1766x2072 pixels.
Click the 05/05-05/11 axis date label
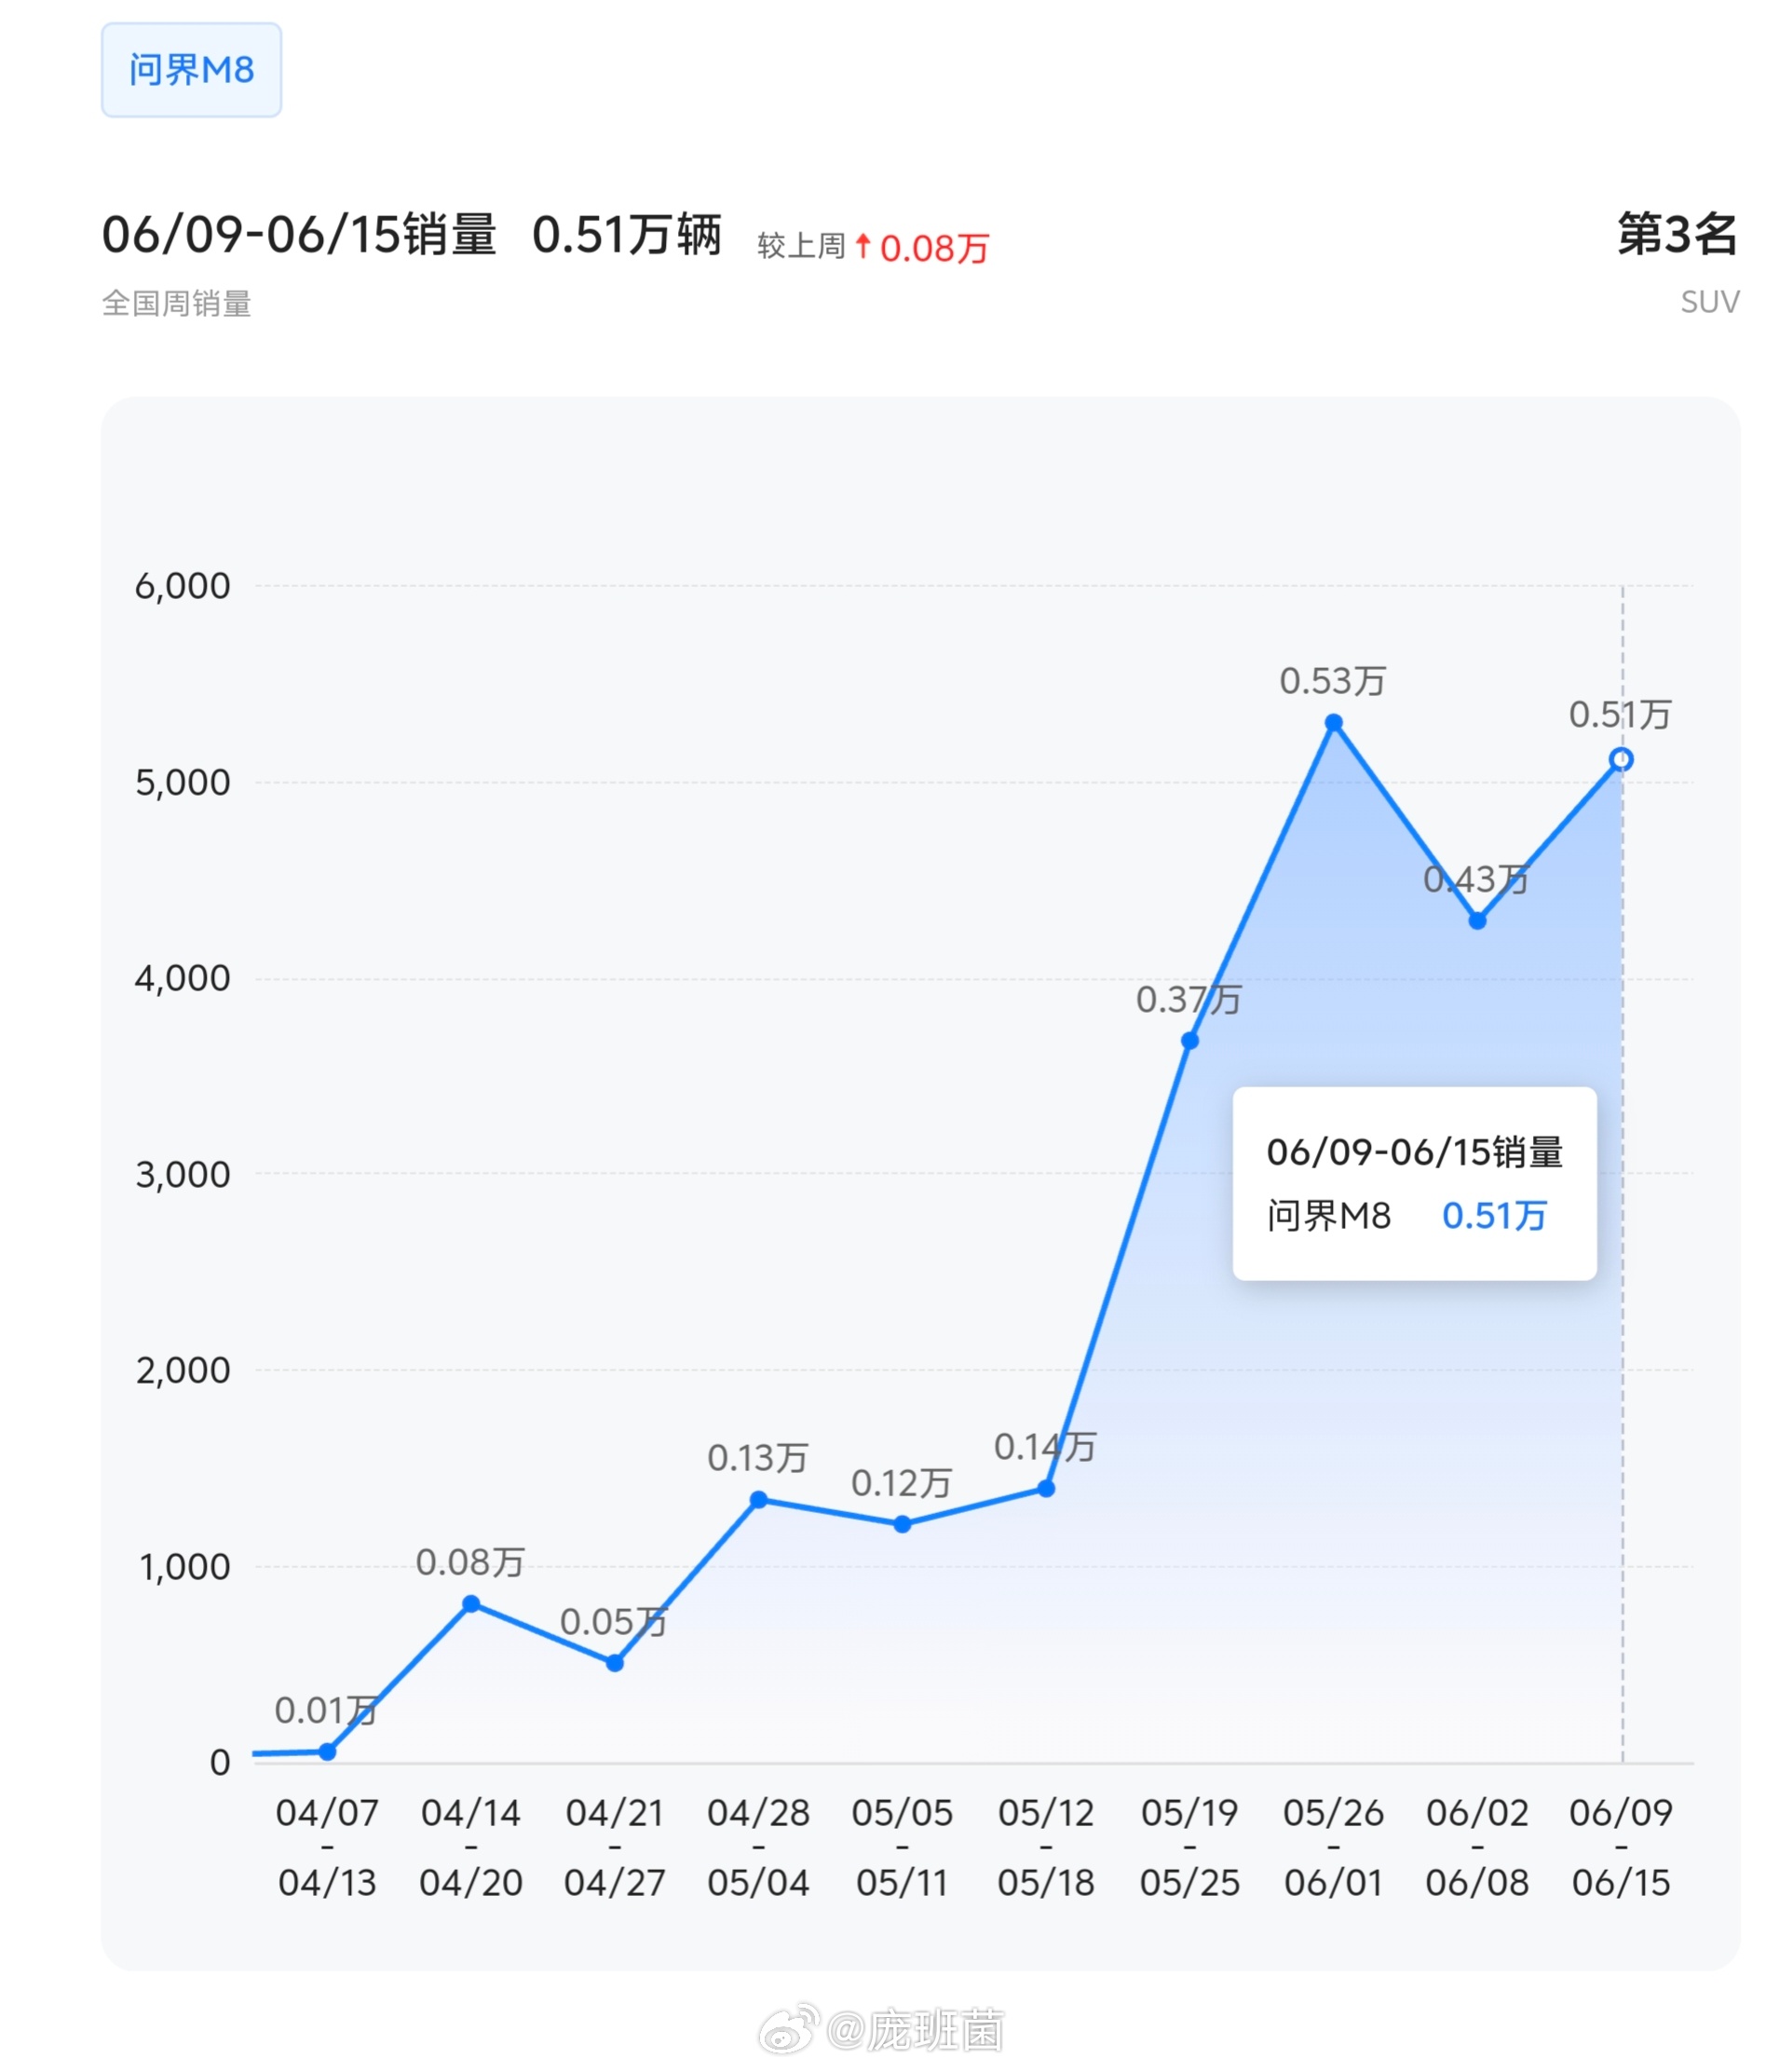coord(902,1847)
